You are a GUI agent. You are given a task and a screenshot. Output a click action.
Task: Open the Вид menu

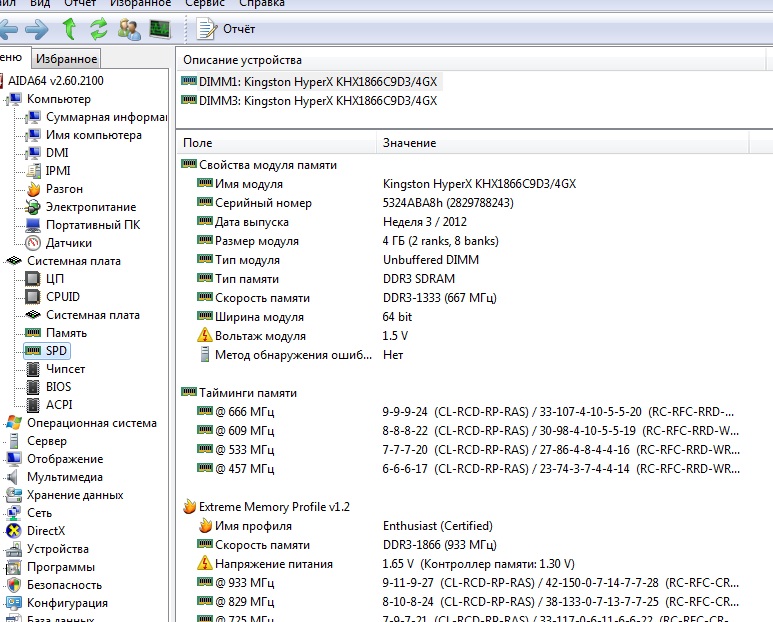tap(40, 3)
